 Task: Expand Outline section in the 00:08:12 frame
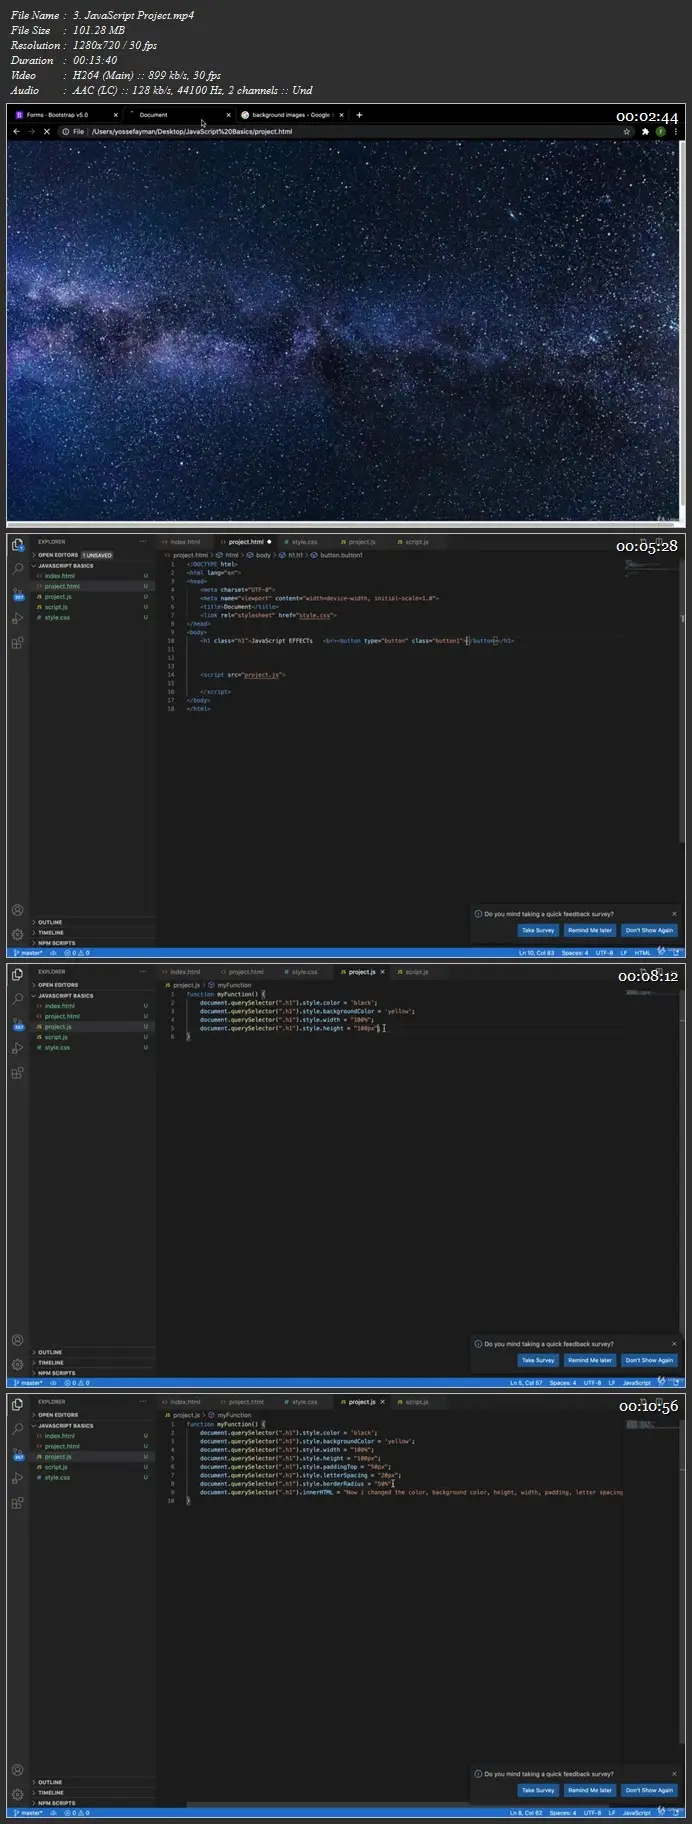tap(92, 1352)
